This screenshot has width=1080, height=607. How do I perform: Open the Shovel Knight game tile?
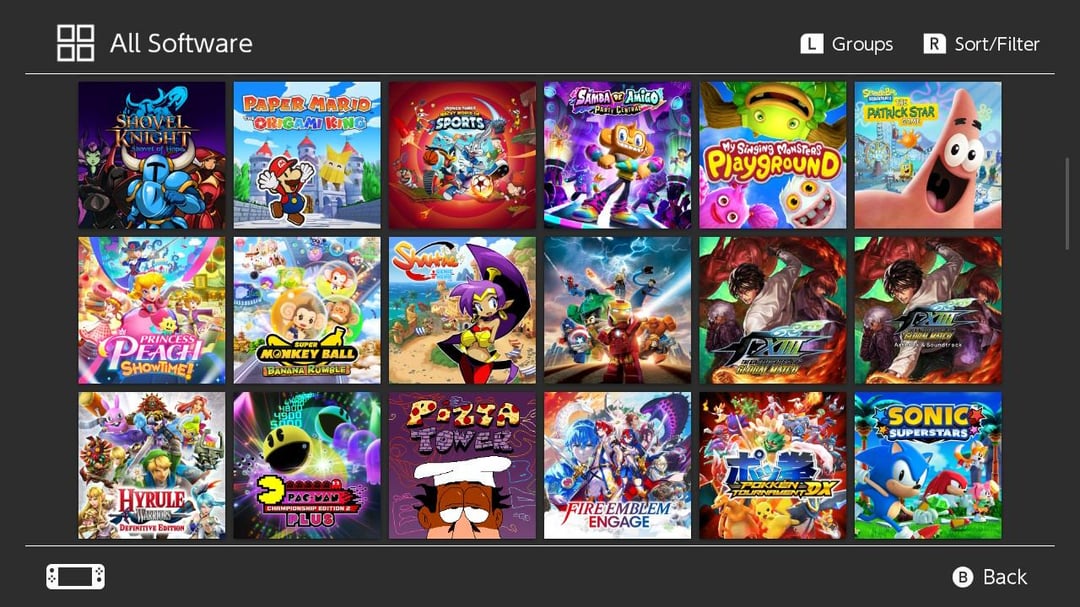[152, 155]
